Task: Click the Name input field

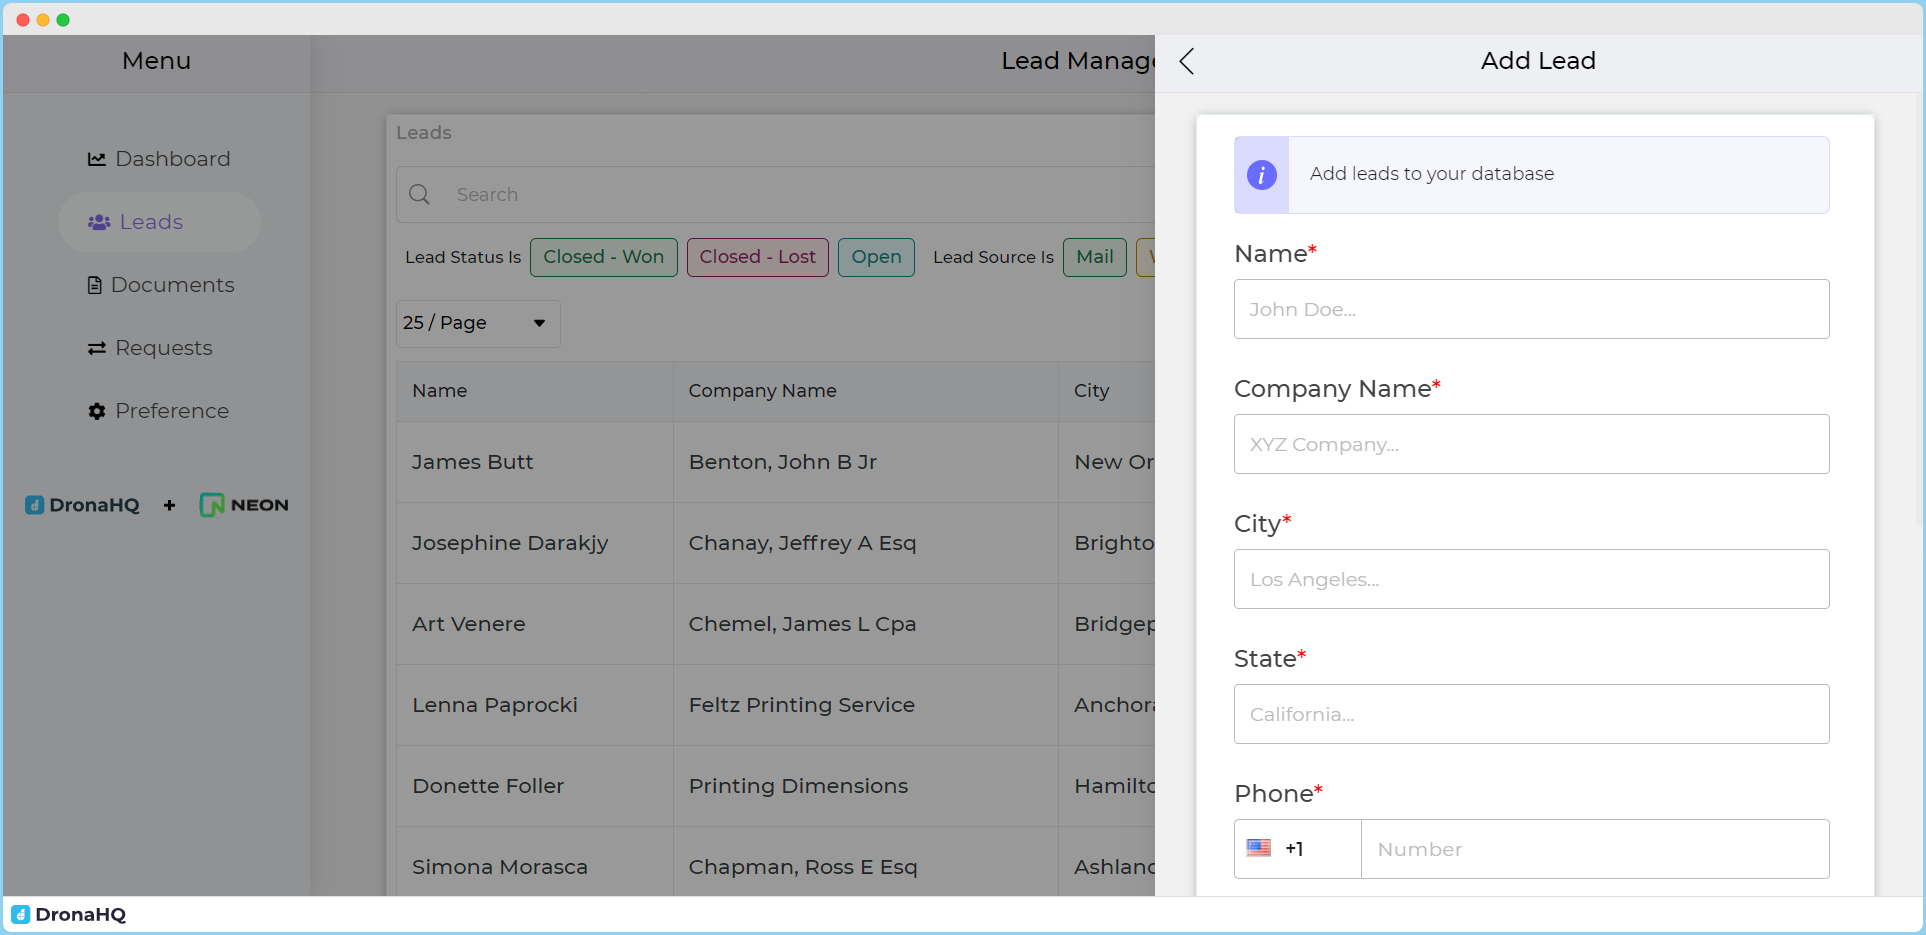Action: (1530, 309)
